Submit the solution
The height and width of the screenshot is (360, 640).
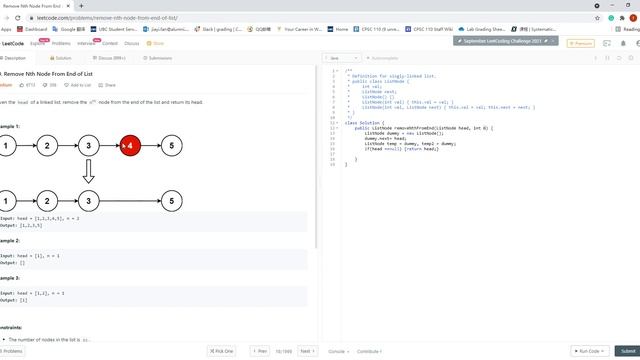pyautogui.click(x=627, y=351)
